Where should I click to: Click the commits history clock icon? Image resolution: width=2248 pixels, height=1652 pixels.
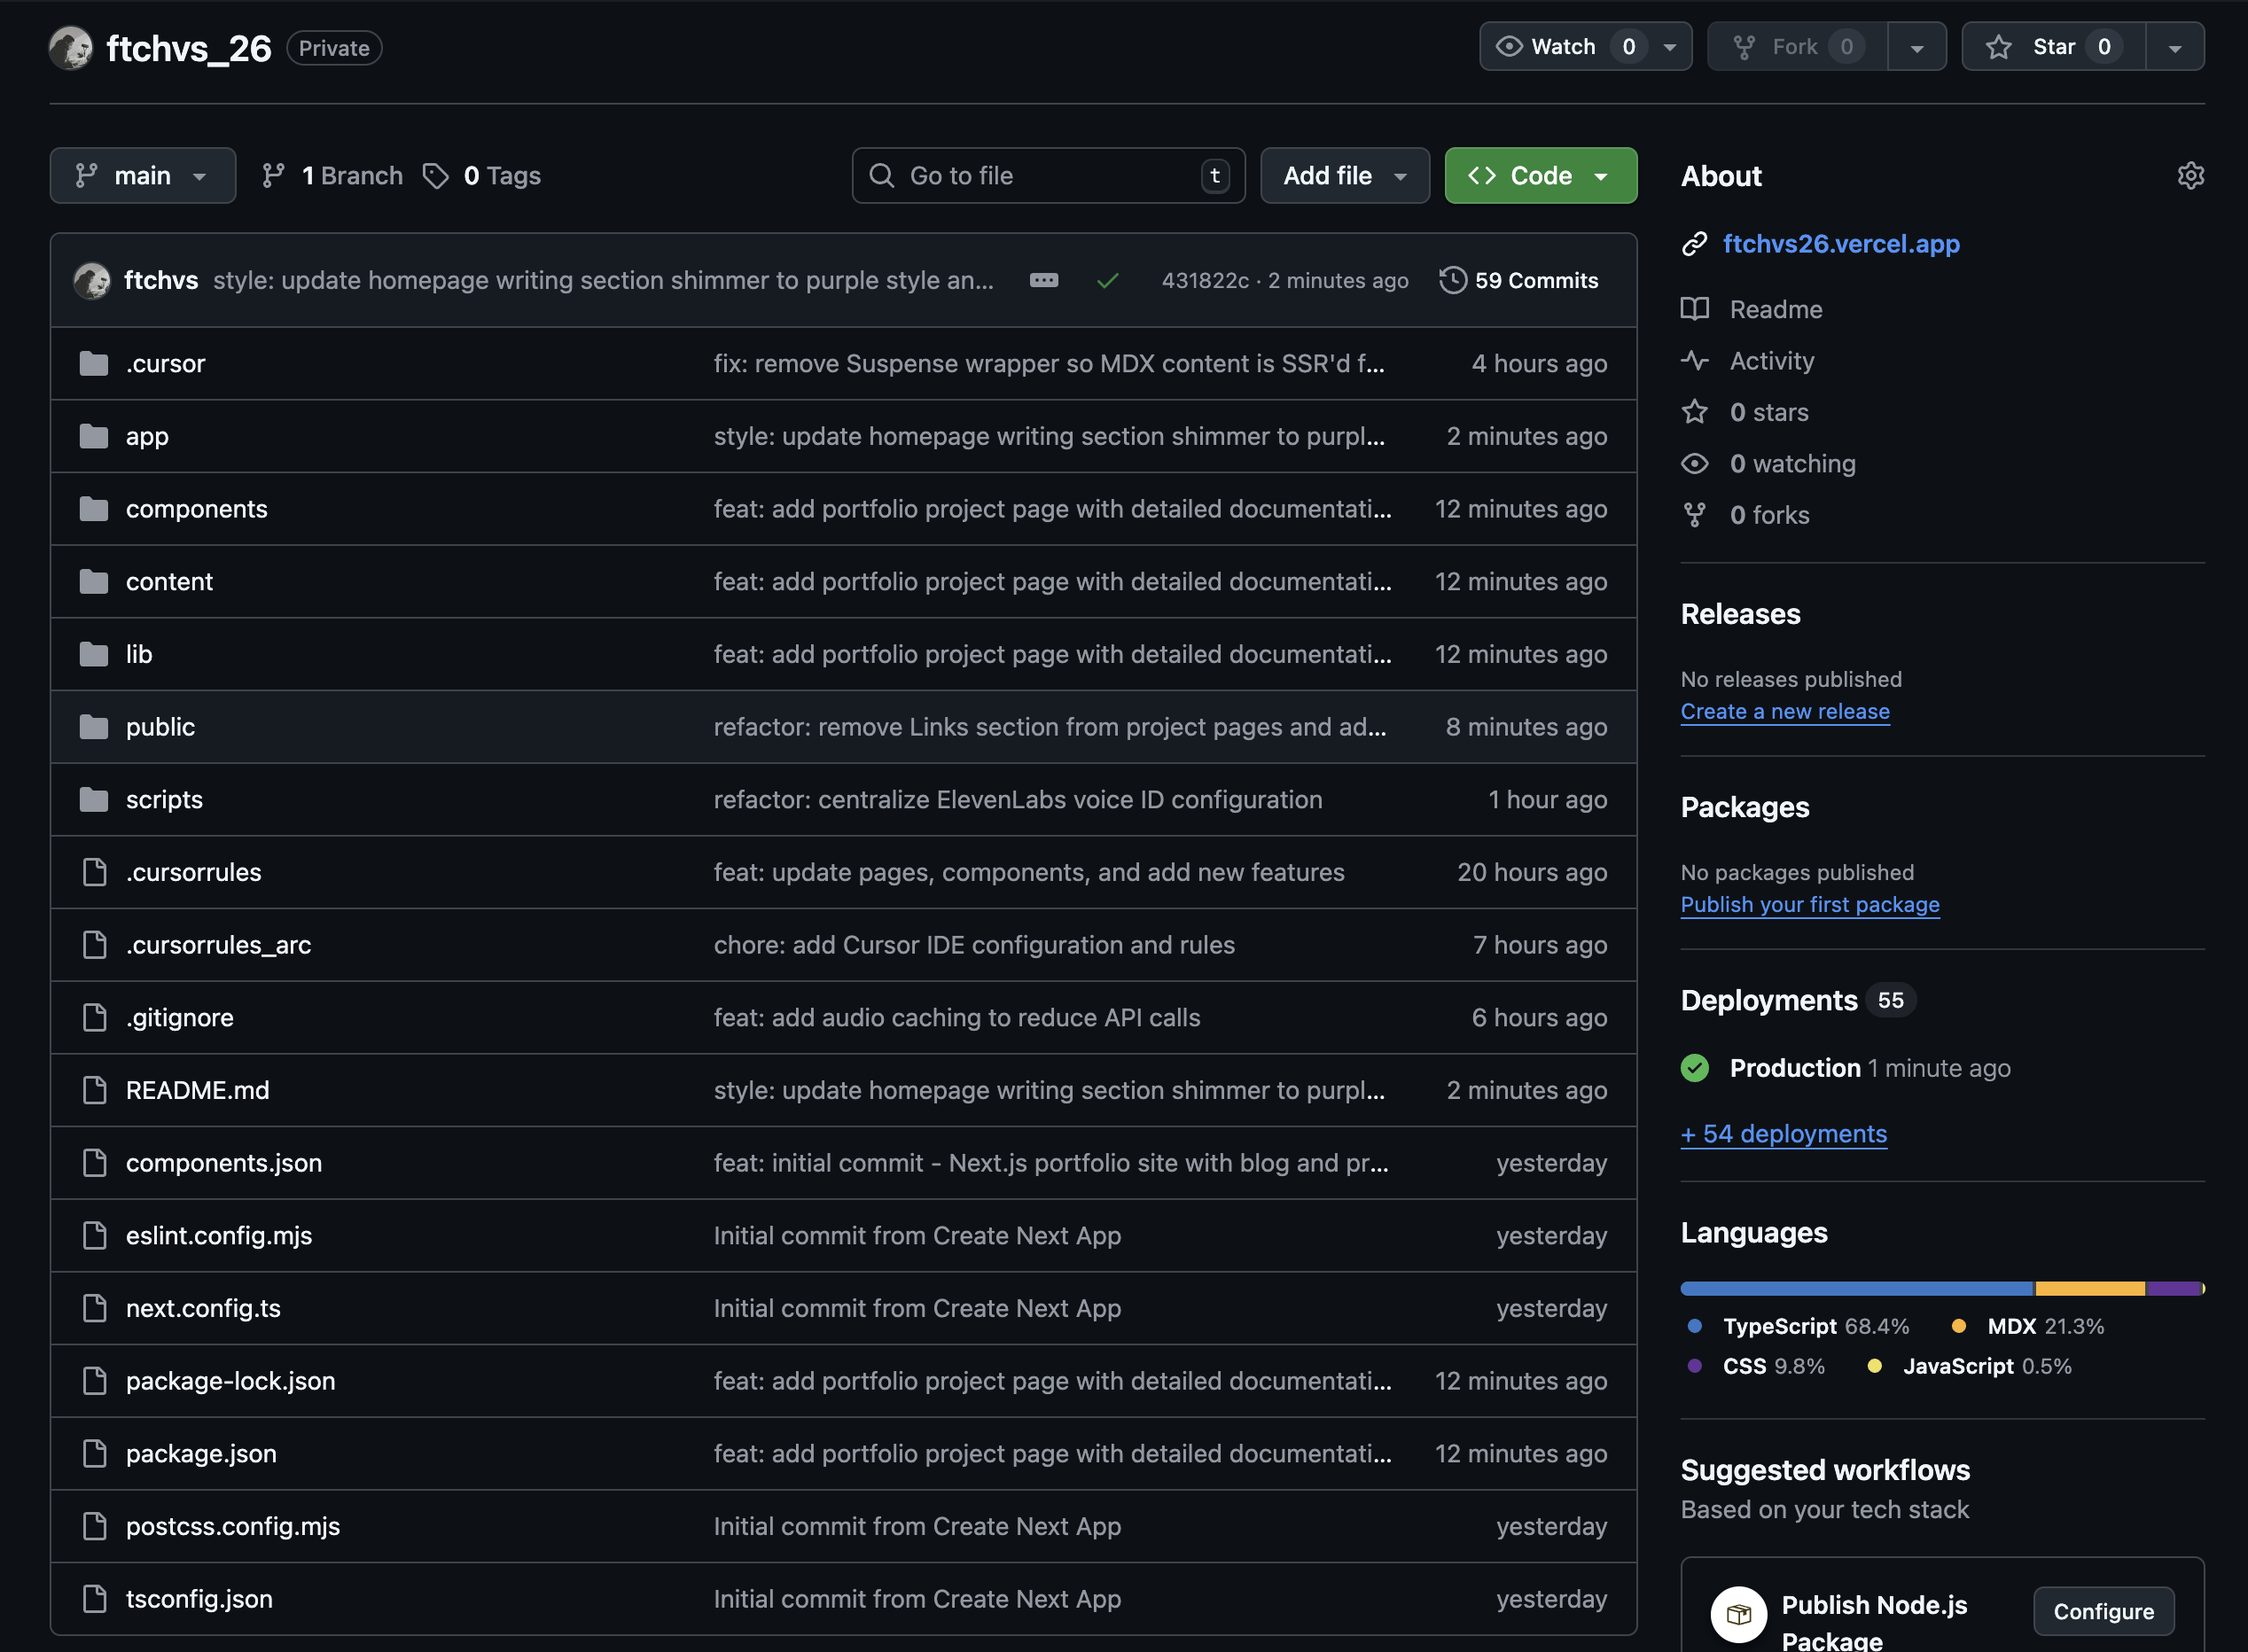pos(1452,280)
